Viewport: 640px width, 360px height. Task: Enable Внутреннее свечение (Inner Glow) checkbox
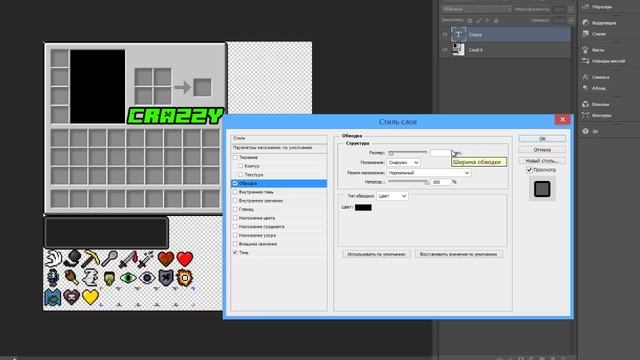pos(235,200)
